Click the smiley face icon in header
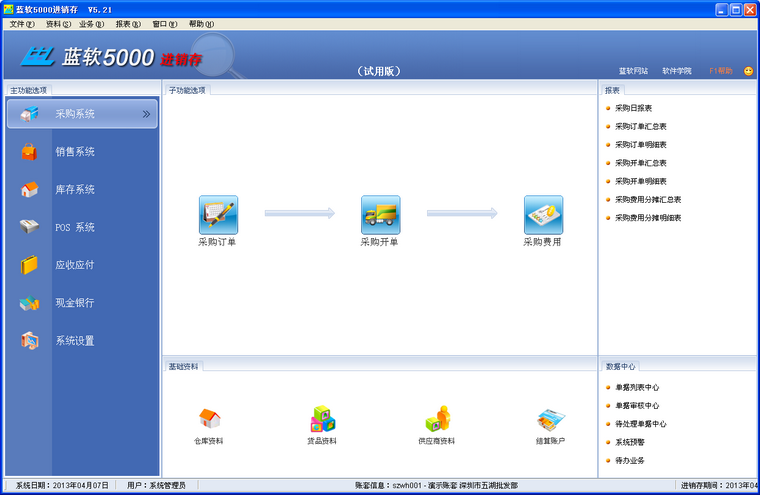Image resolution: width=760 pixels, height=495 pixels. [x=748, y=71]
